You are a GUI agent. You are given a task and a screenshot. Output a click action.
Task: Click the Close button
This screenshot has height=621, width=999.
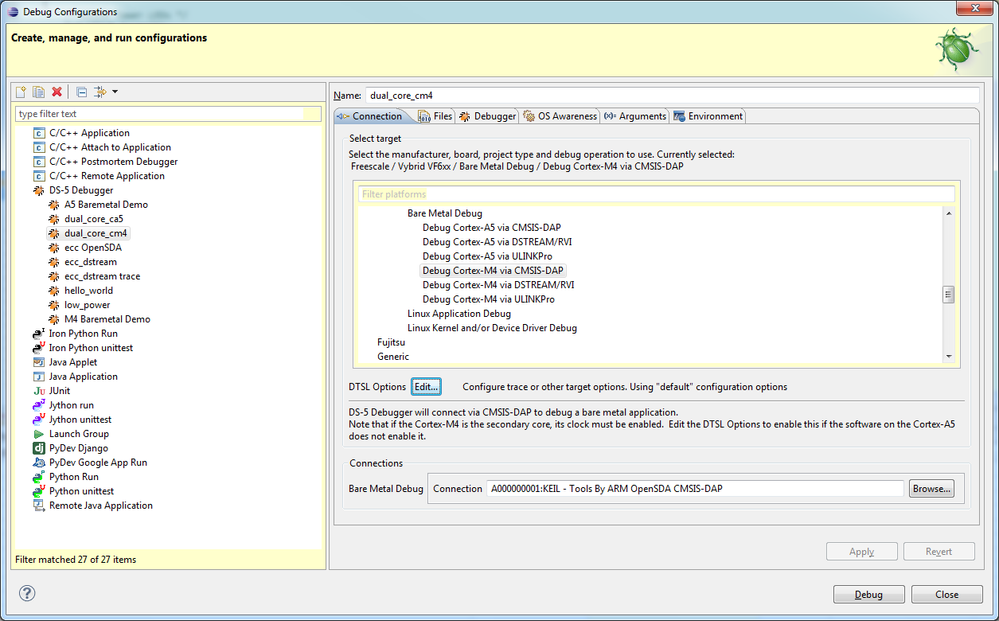tap(947, 594)
